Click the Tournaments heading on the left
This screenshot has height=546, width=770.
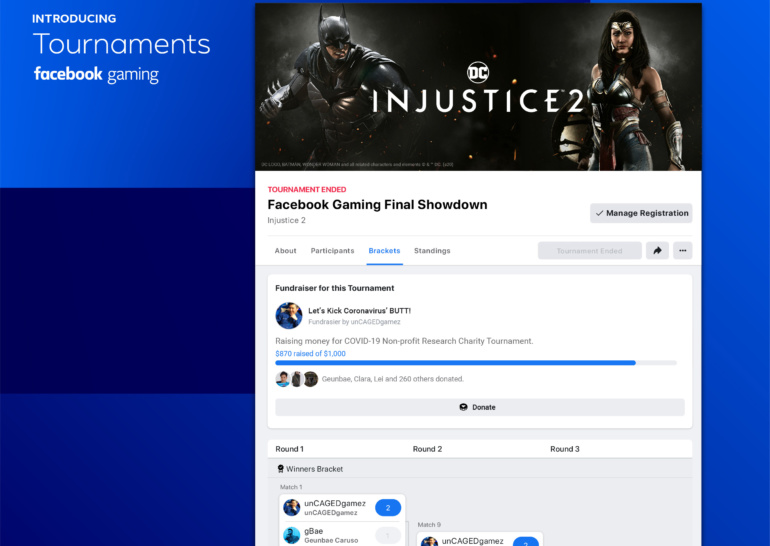point(122,44)
